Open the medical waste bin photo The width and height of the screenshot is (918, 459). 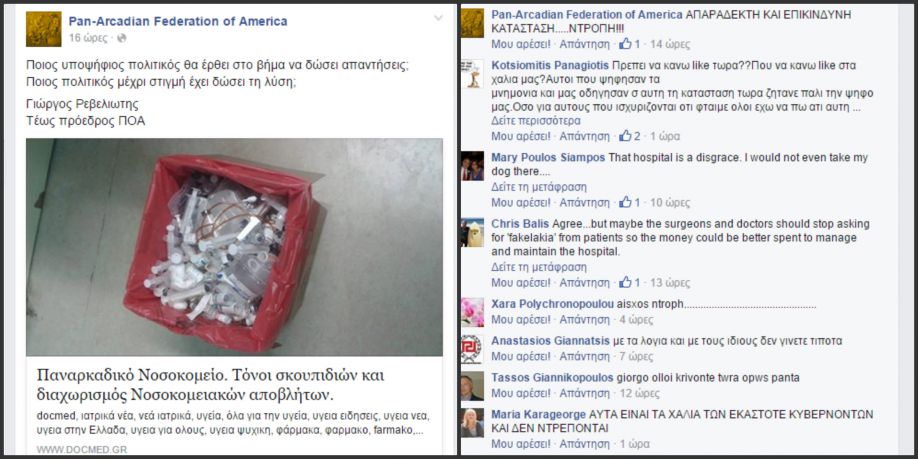pos(234,247)
